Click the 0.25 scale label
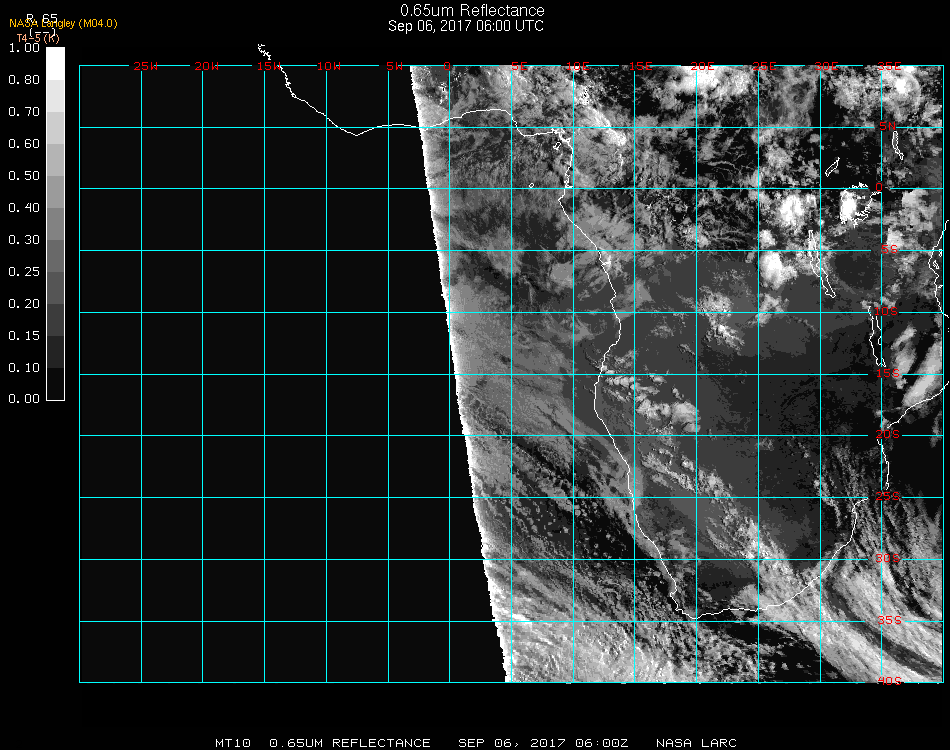This screenshot has height=750, width=950. pos(24,272)
